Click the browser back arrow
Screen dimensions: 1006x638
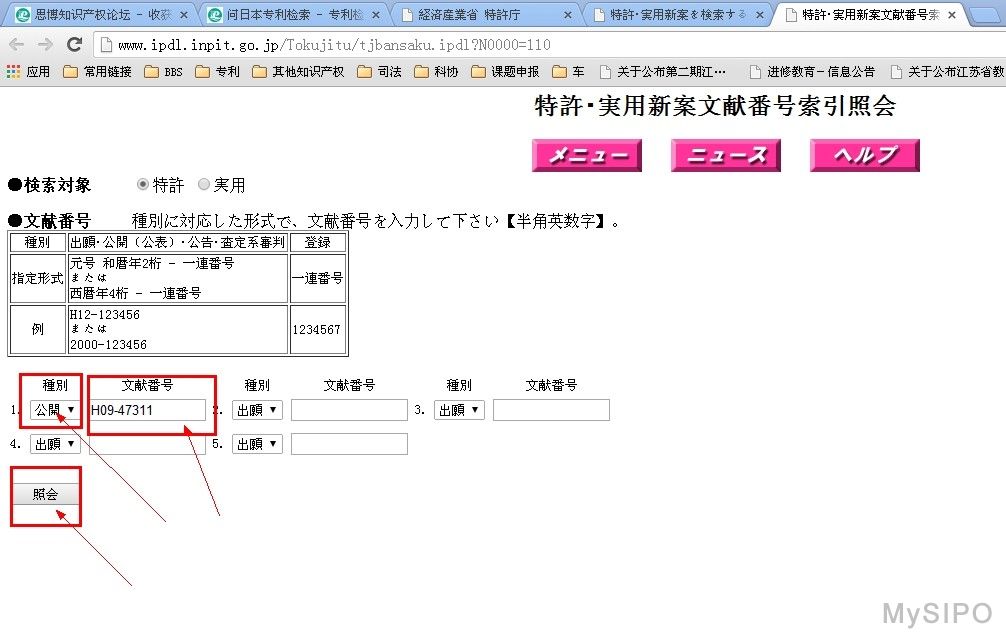pyautogui.click(x=17, y=45)
